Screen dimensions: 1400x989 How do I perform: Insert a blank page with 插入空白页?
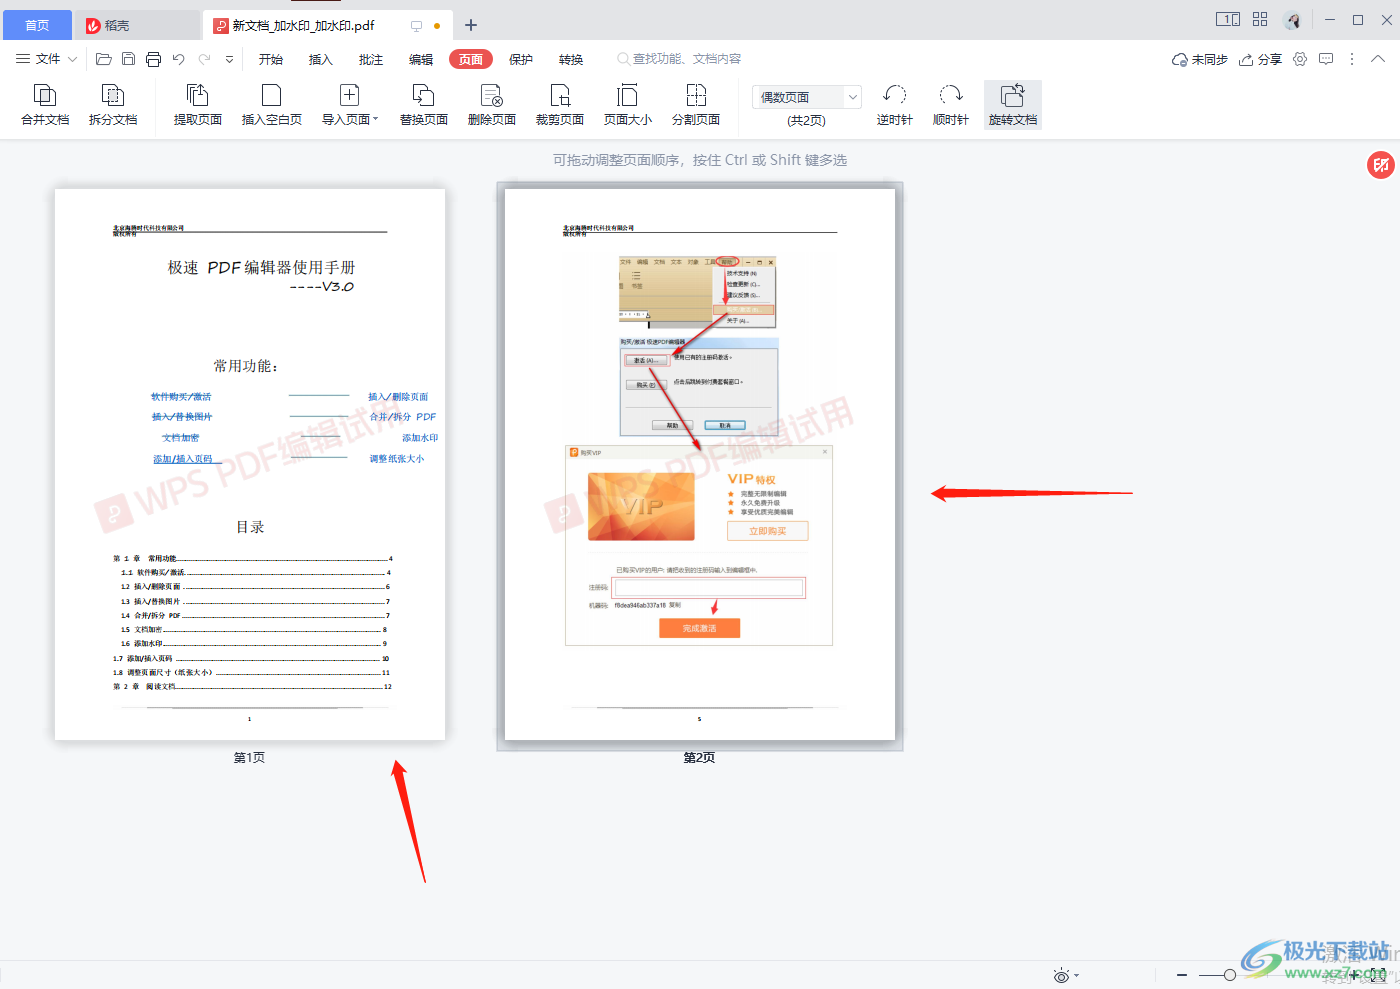point(271,105)
